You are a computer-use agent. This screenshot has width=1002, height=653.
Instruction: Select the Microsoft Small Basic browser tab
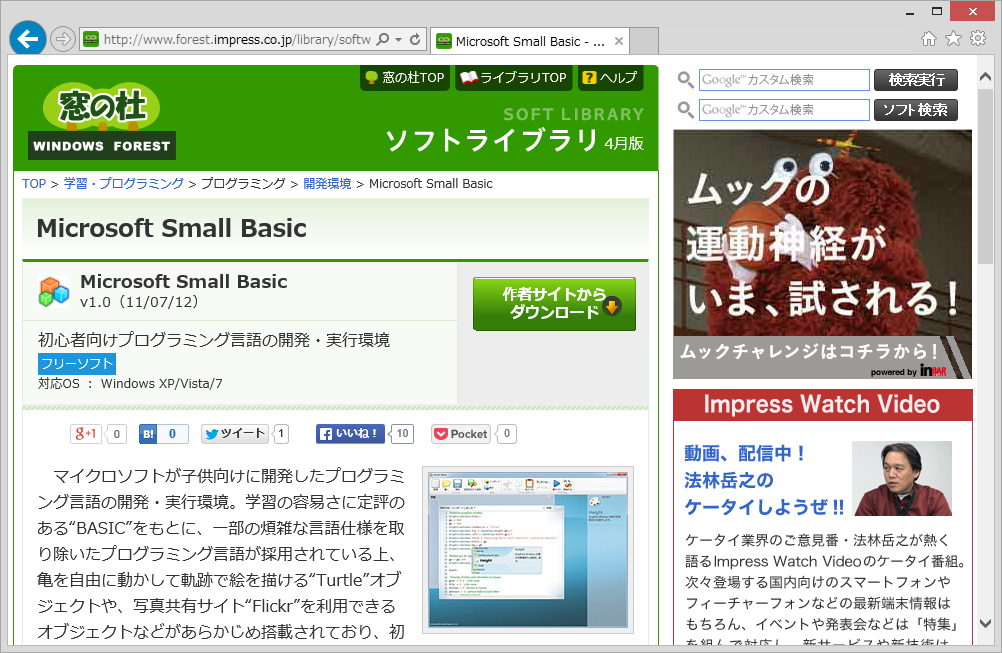(x=530, y=42)
